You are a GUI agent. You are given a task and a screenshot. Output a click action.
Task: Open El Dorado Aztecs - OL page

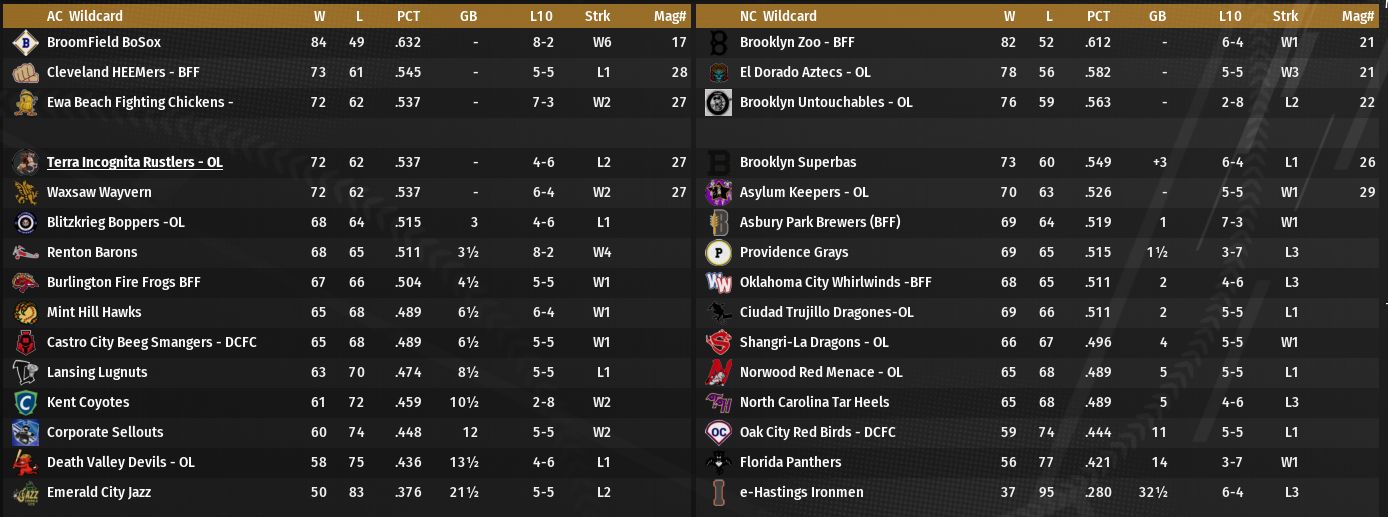click(x=805, y=72)
